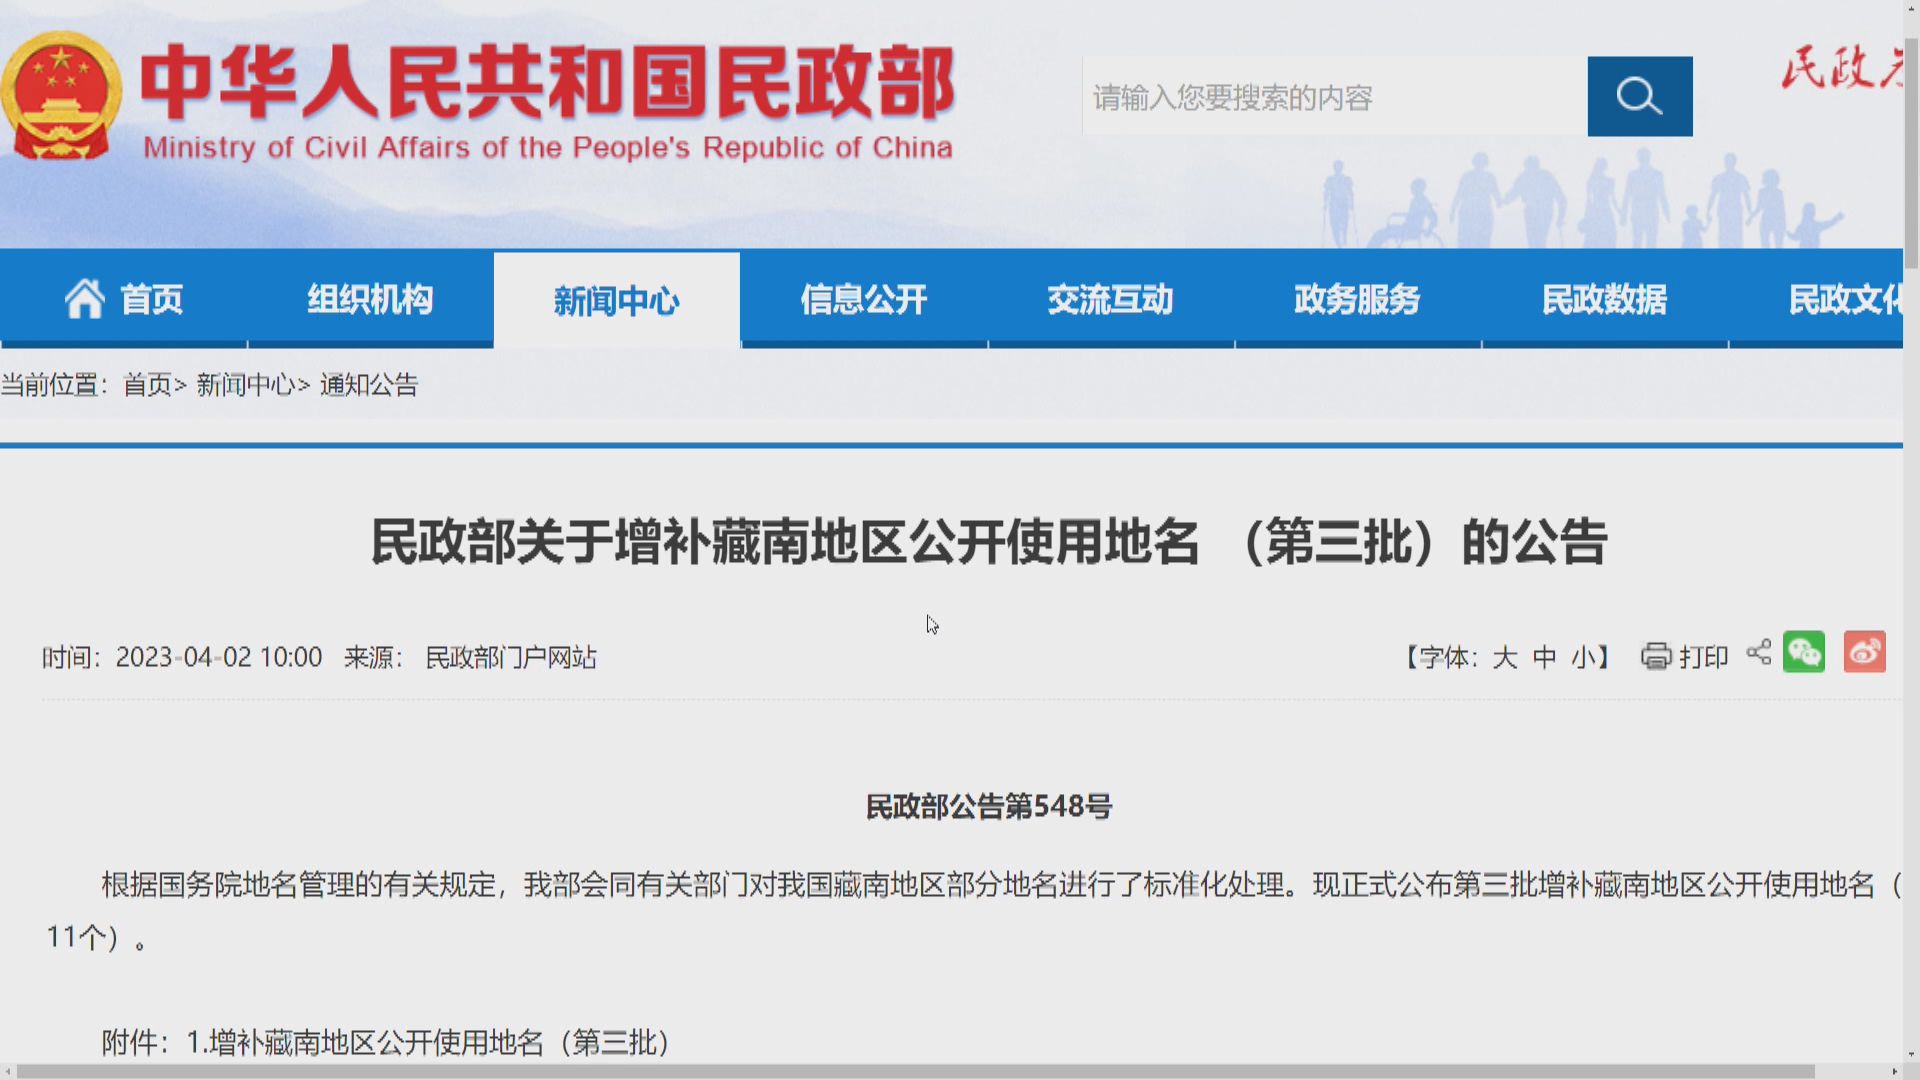The image size is (1920, 1080).
Task: Click the search magnifier icon
Action: (x=1638, y=96)
